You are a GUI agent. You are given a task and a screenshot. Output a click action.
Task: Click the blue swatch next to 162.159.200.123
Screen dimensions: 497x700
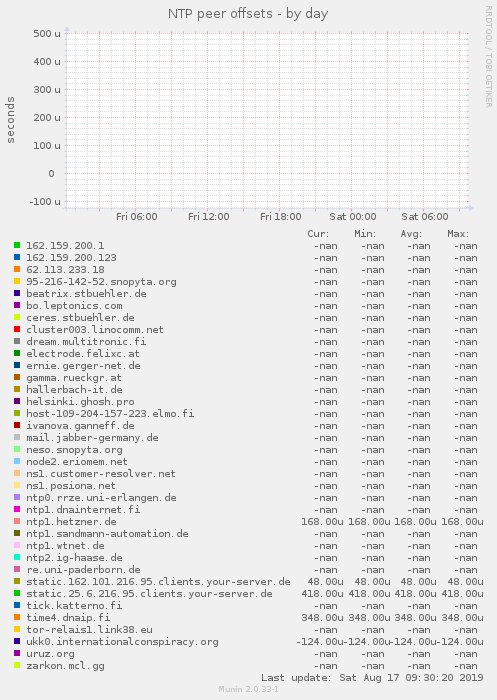(17, 257)
